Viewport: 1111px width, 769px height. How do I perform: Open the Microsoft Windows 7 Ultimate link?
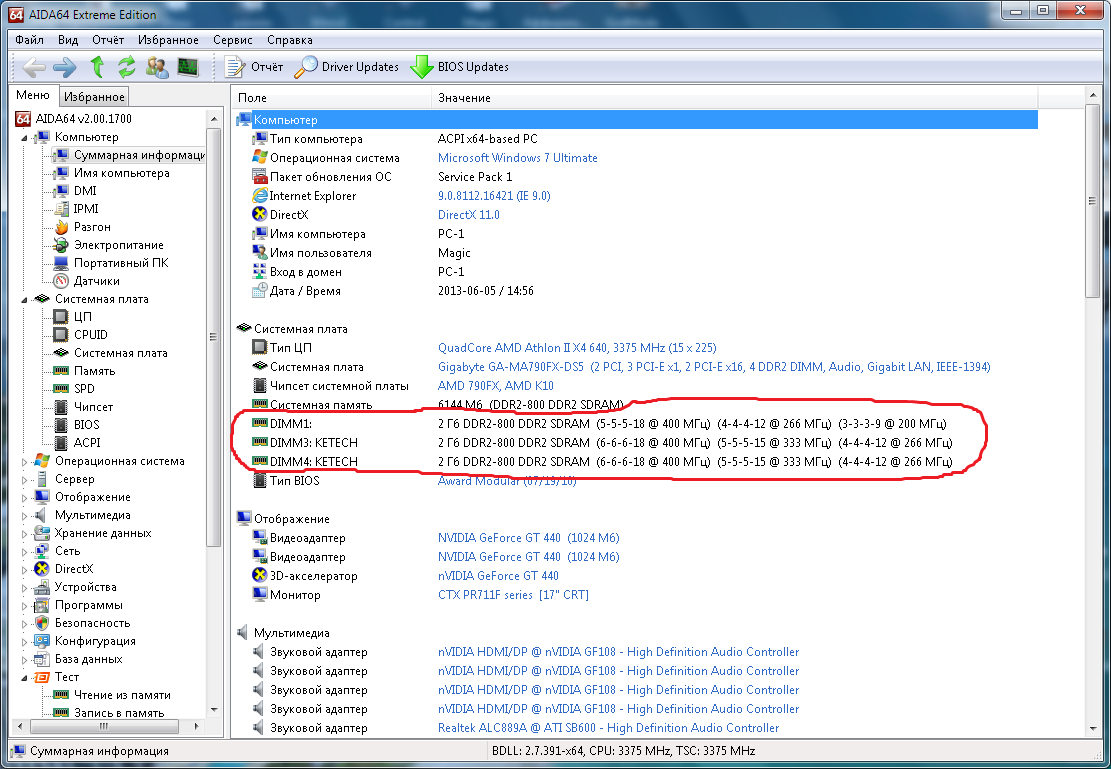tap(517, 158)
